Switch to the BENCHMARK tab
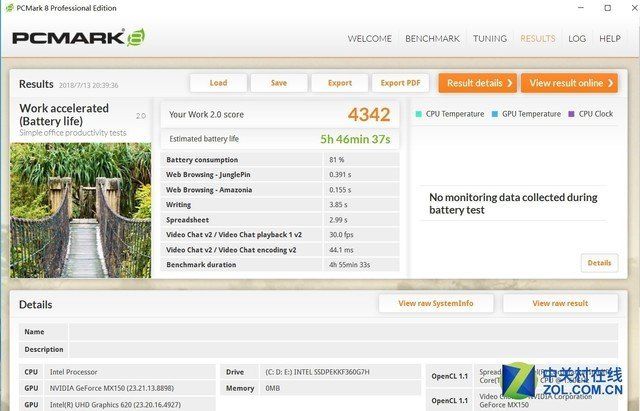This screenshot has height=411, width=640. tap(432, 39)
